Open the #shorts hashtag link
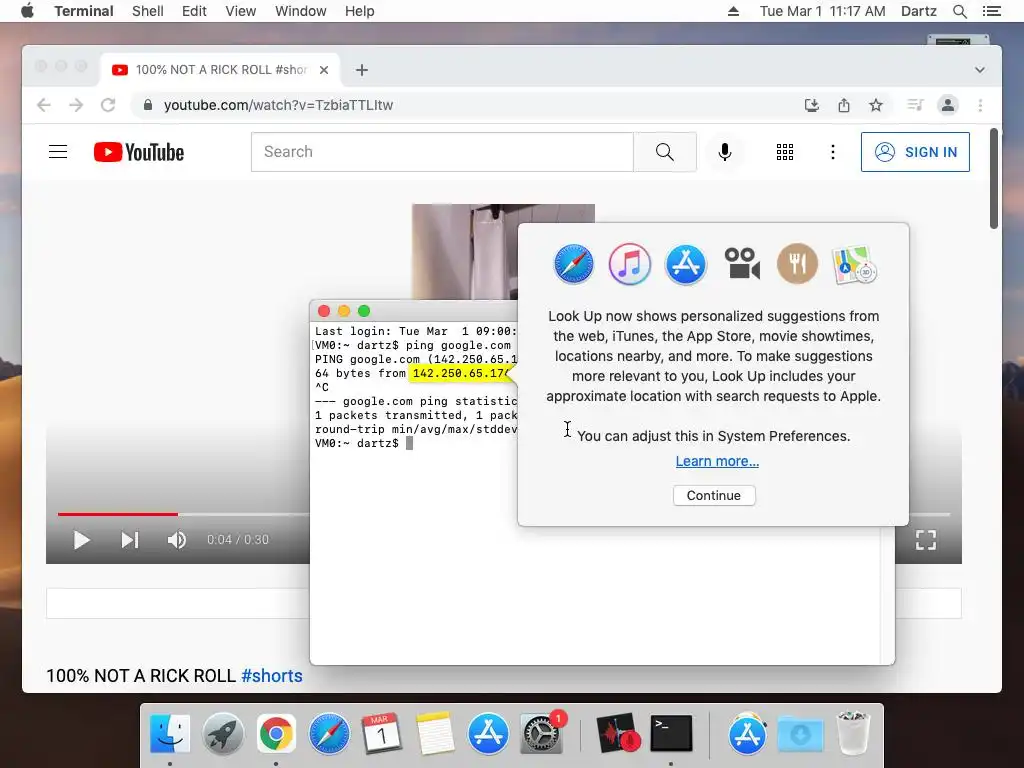1024x768 pixels. [272, 676]
